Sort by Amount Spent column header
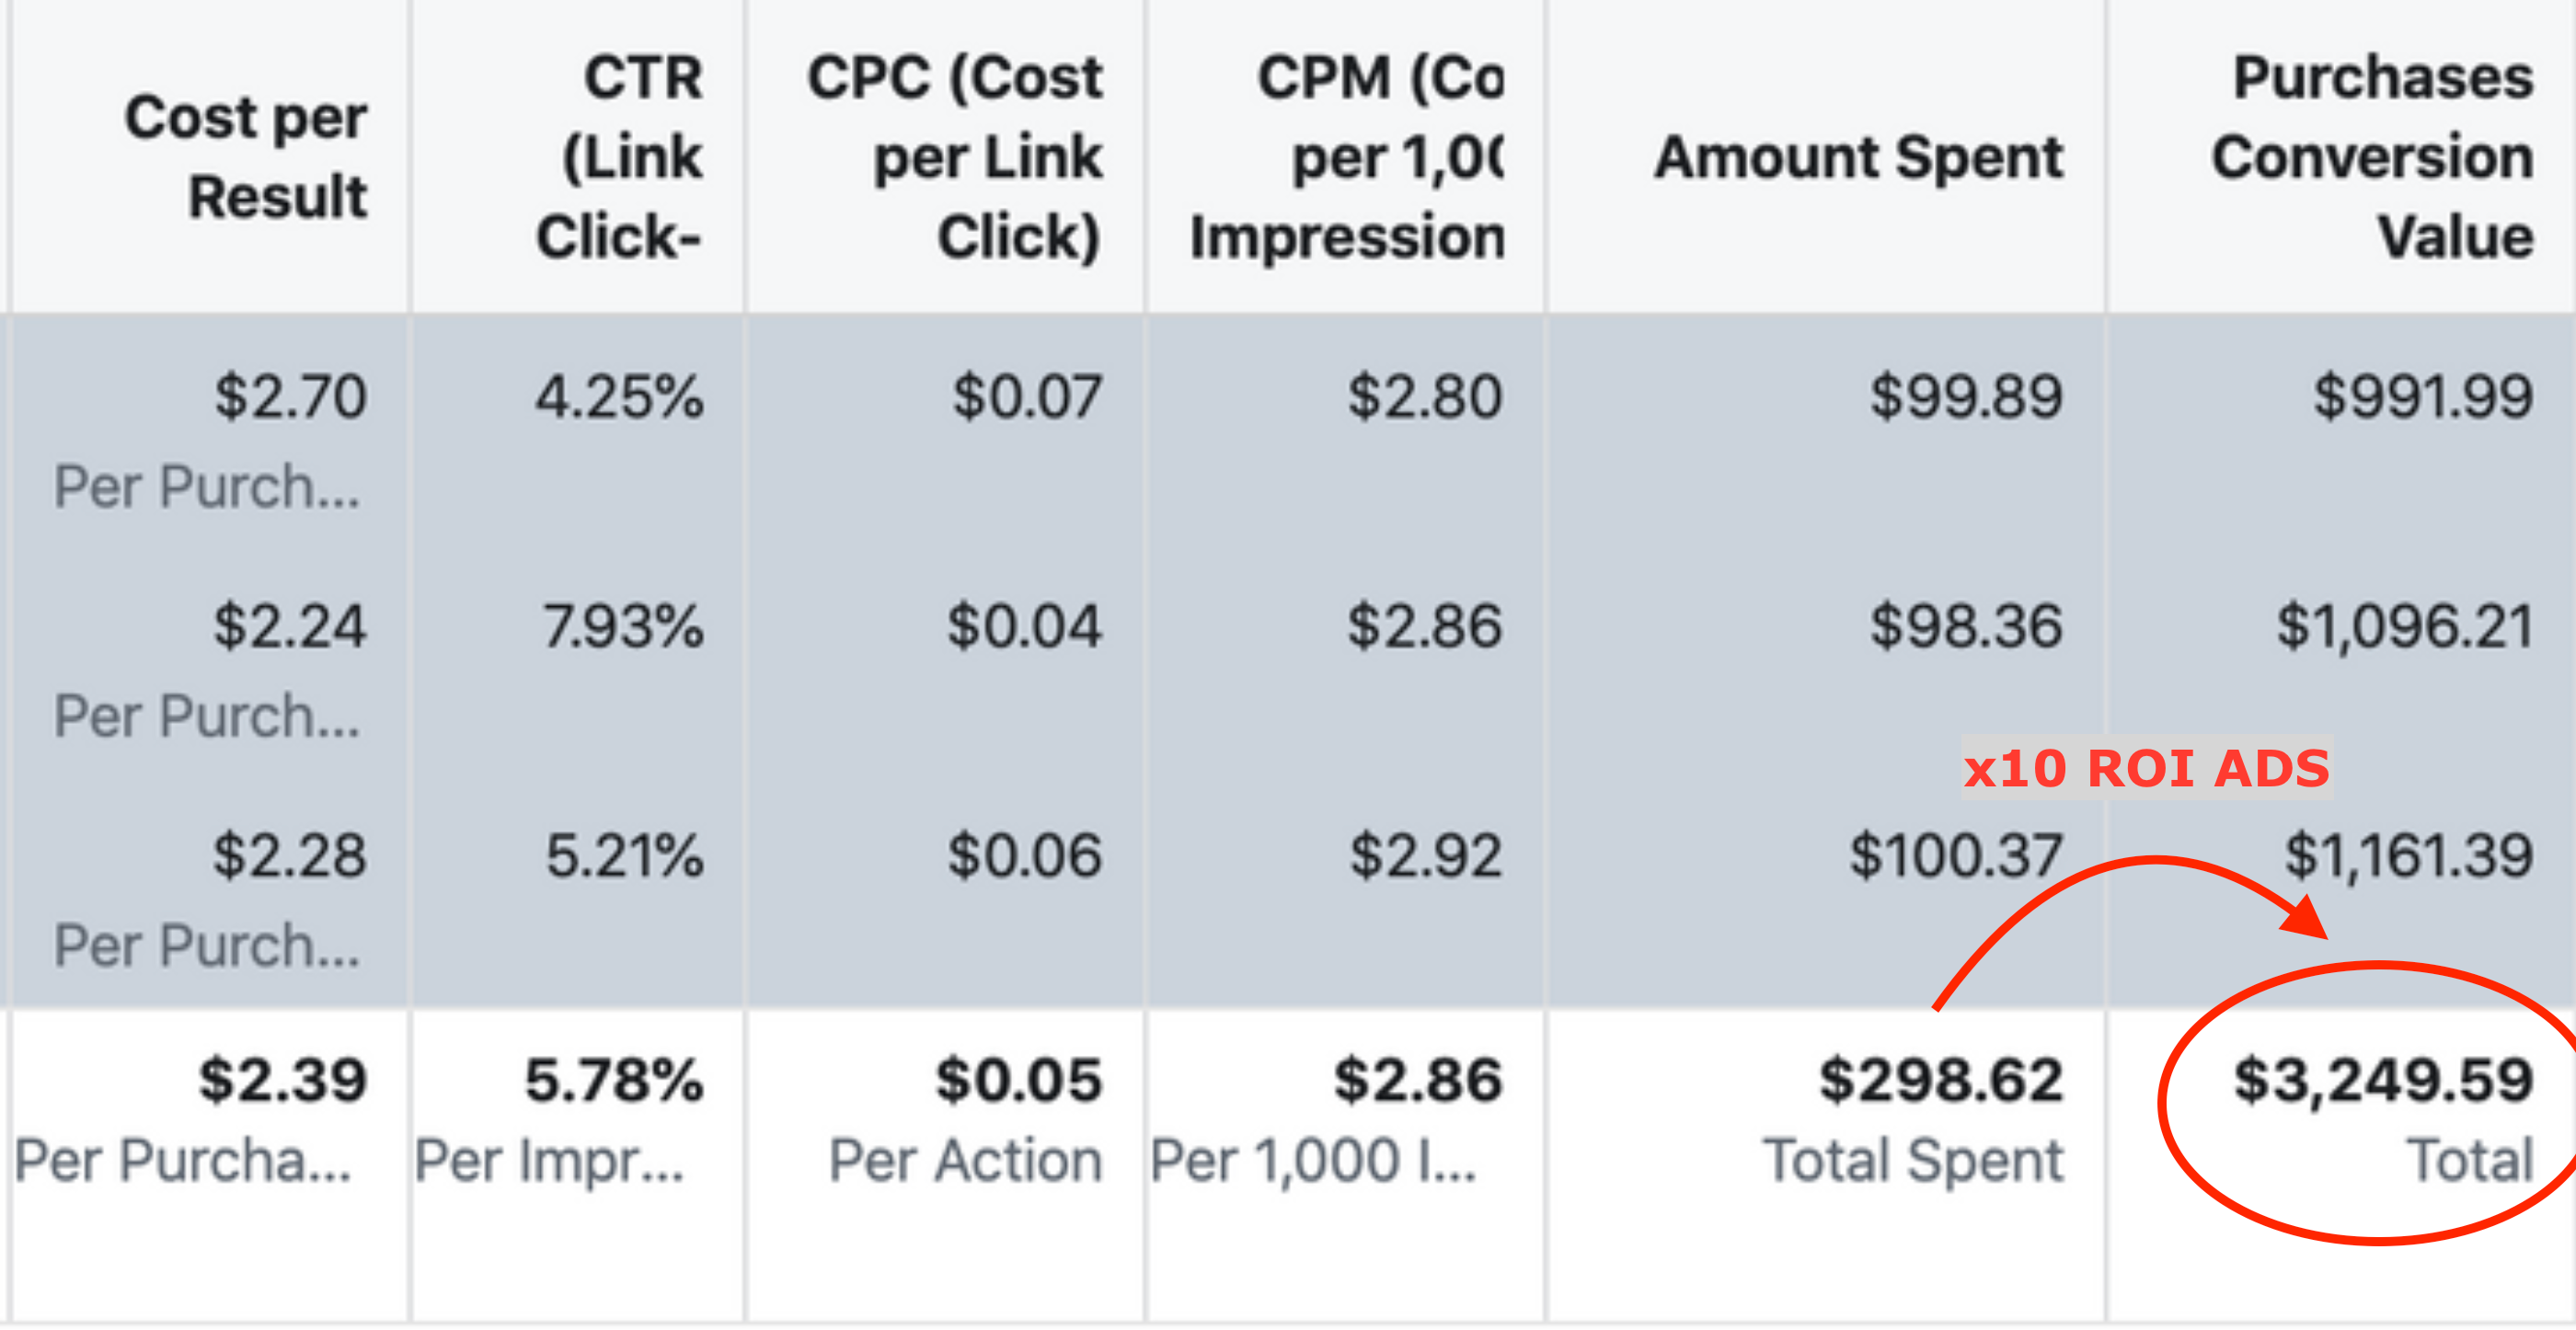 pos(1858,157)
